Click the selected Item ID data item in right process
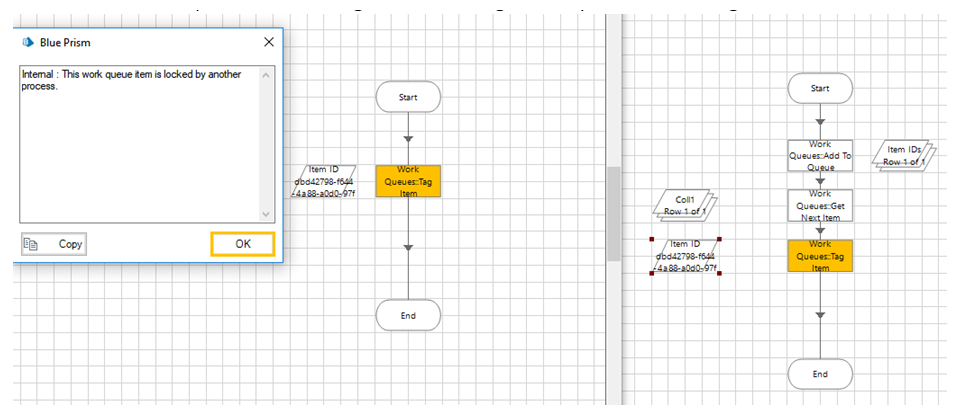The height and width of the screenshot is (408, 958). 686,256
